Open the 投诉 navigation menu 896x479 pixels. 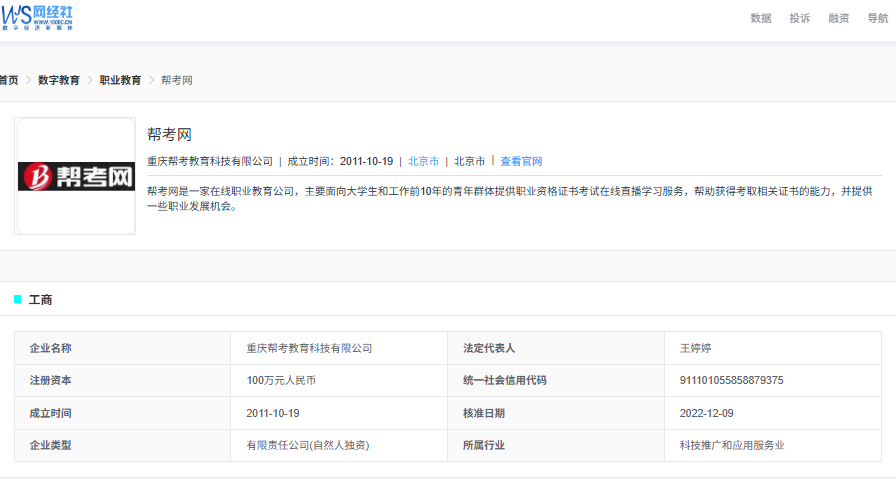point(799,18)
